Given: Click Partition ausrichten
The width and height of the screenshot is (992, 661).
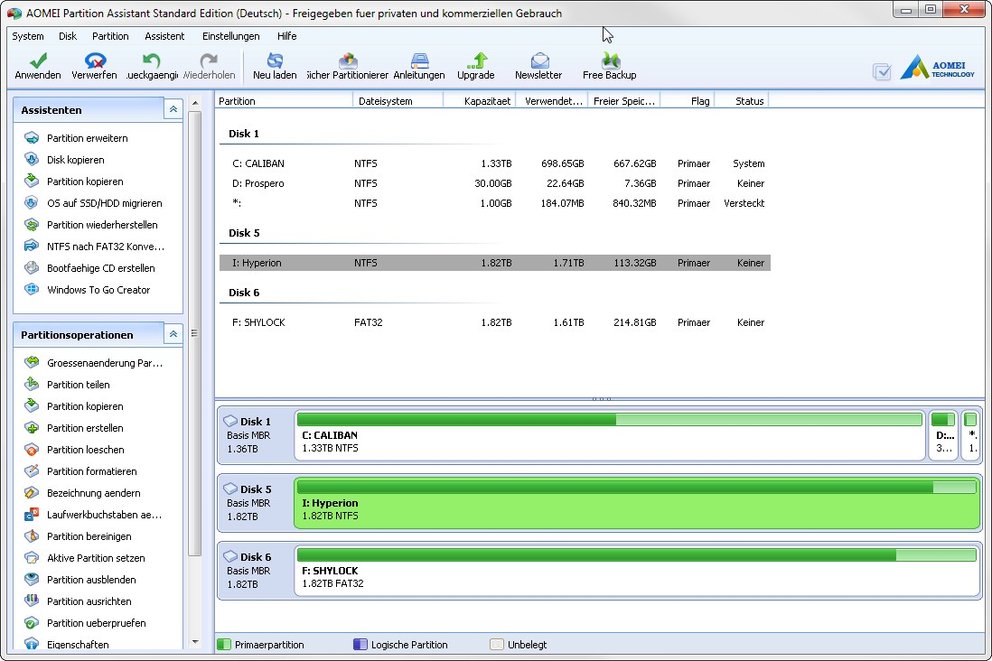Looking at the screenshot, I should click(x=89, y=601).
